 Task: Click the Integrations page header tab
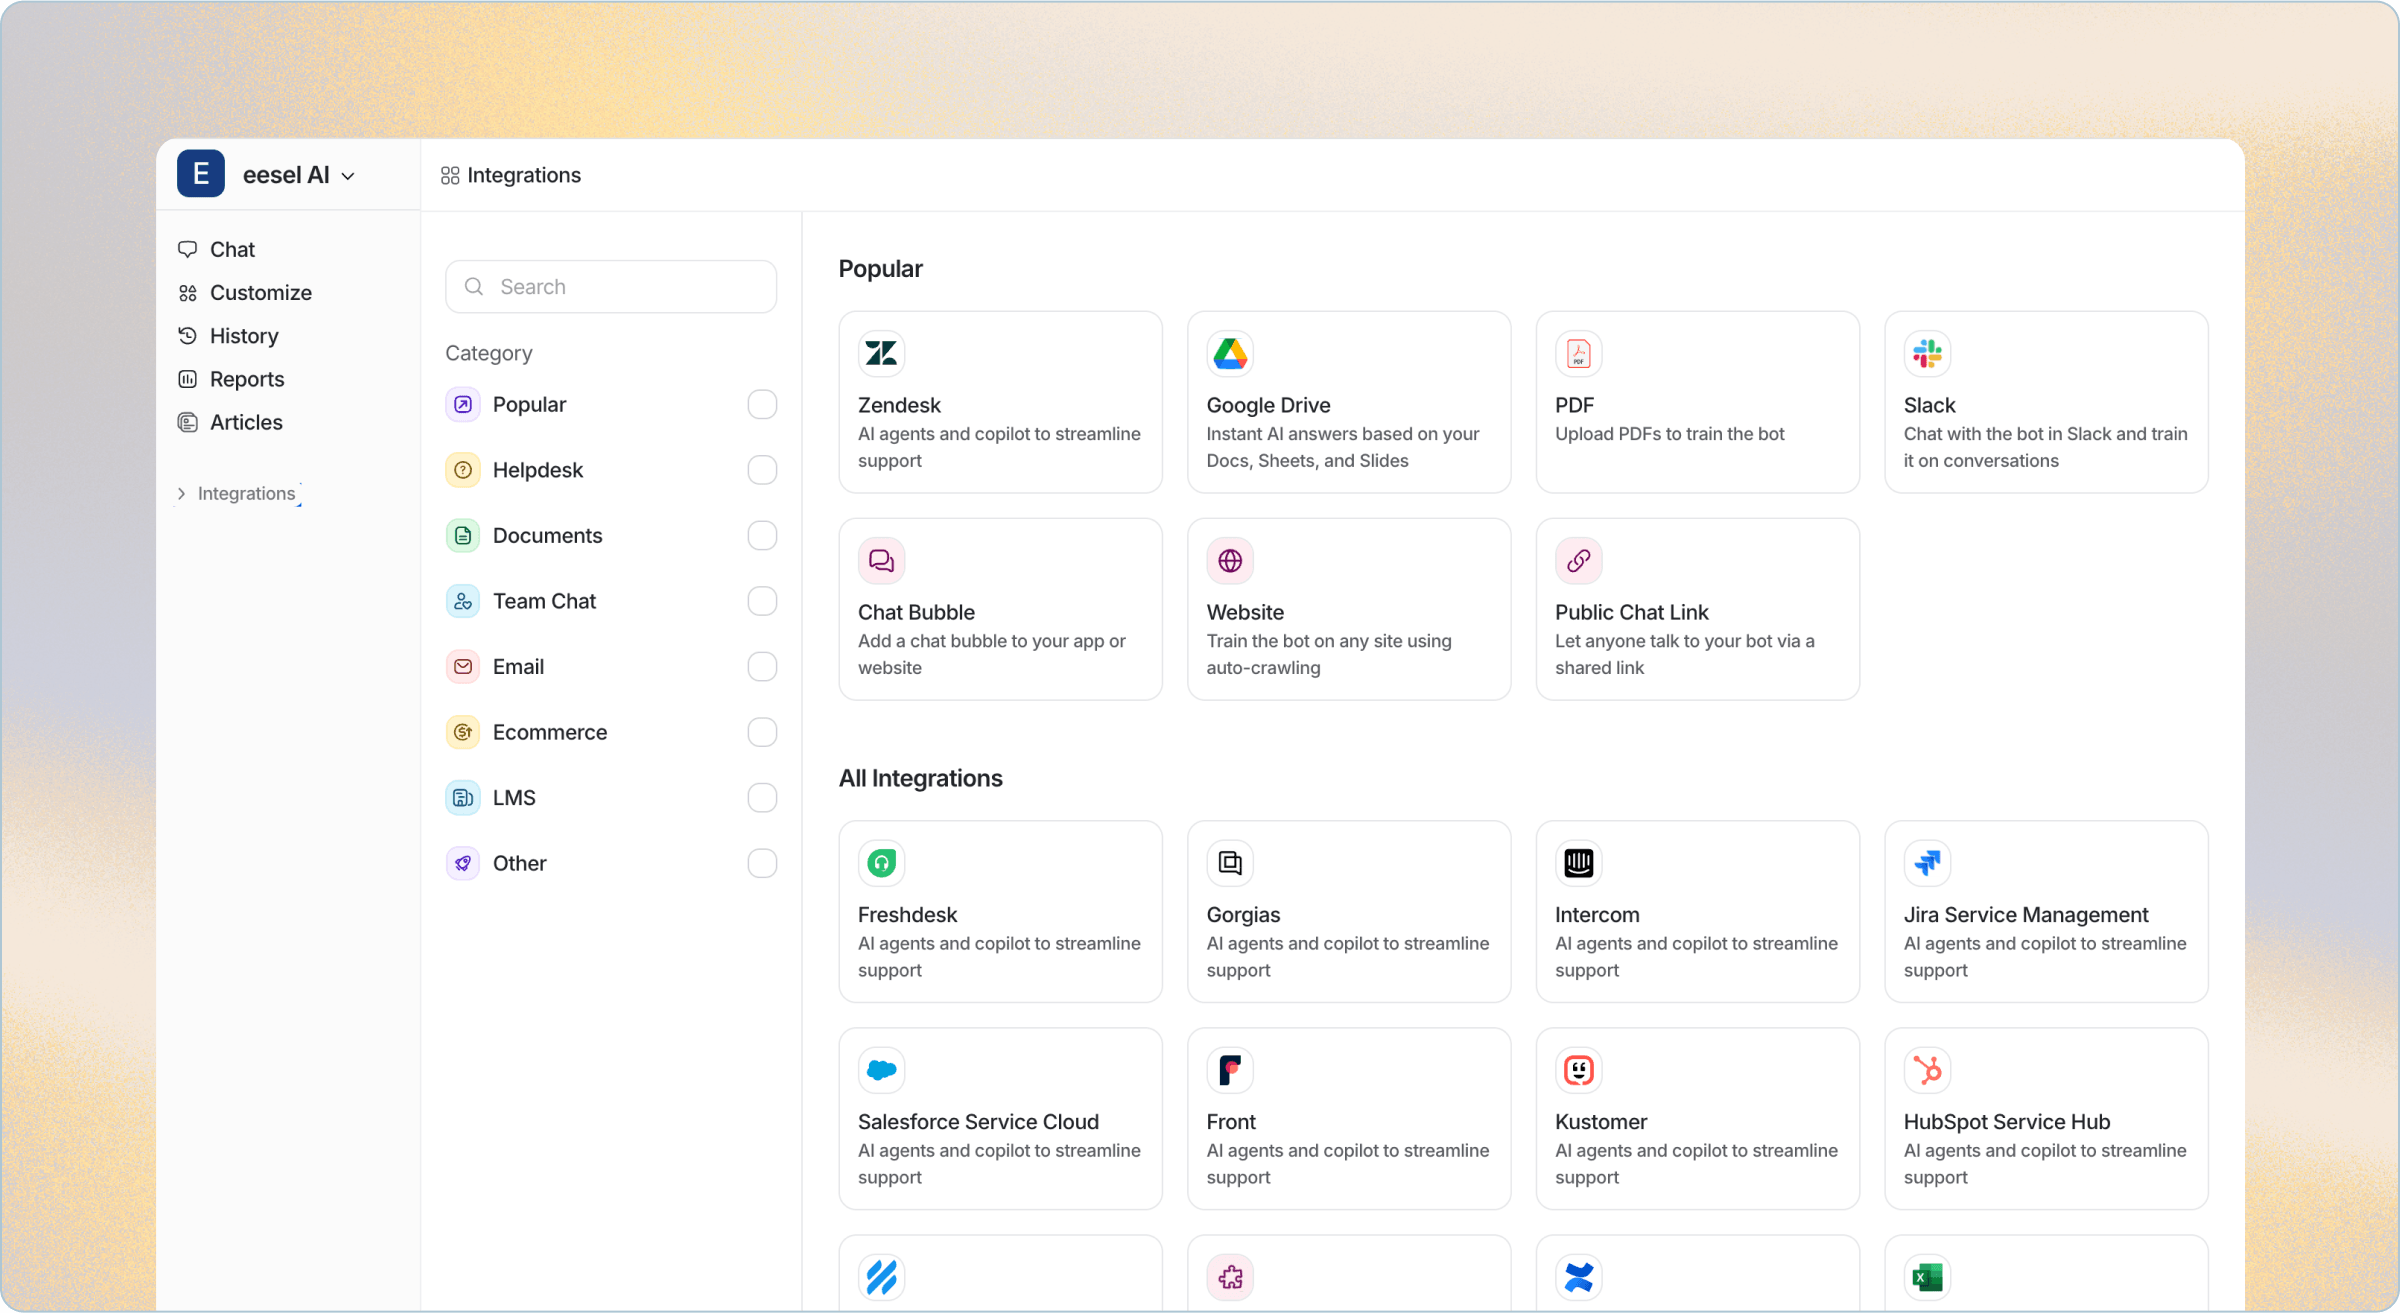tap(511, 175)
